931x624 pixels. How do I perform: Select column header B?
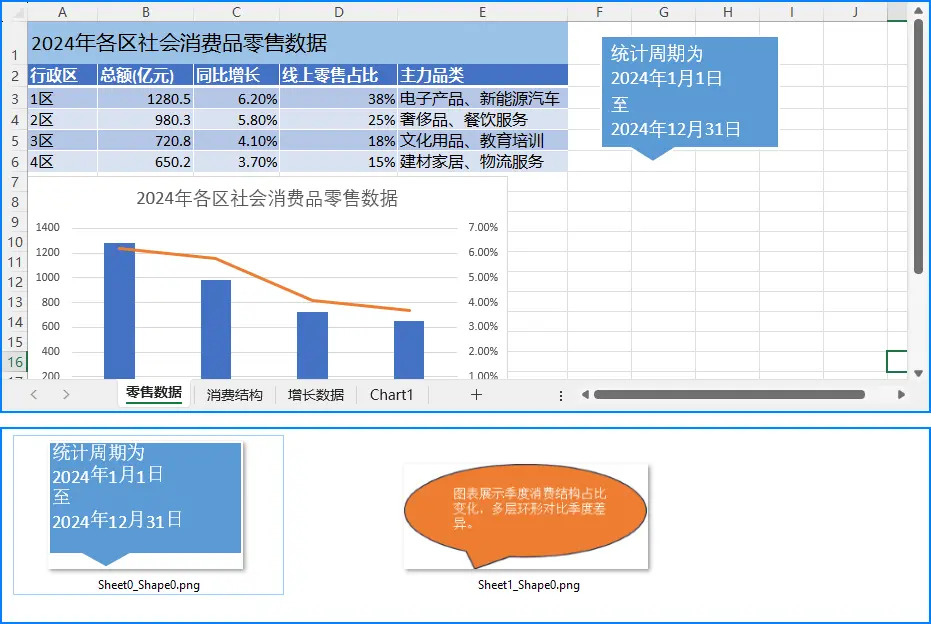(145, 10)
